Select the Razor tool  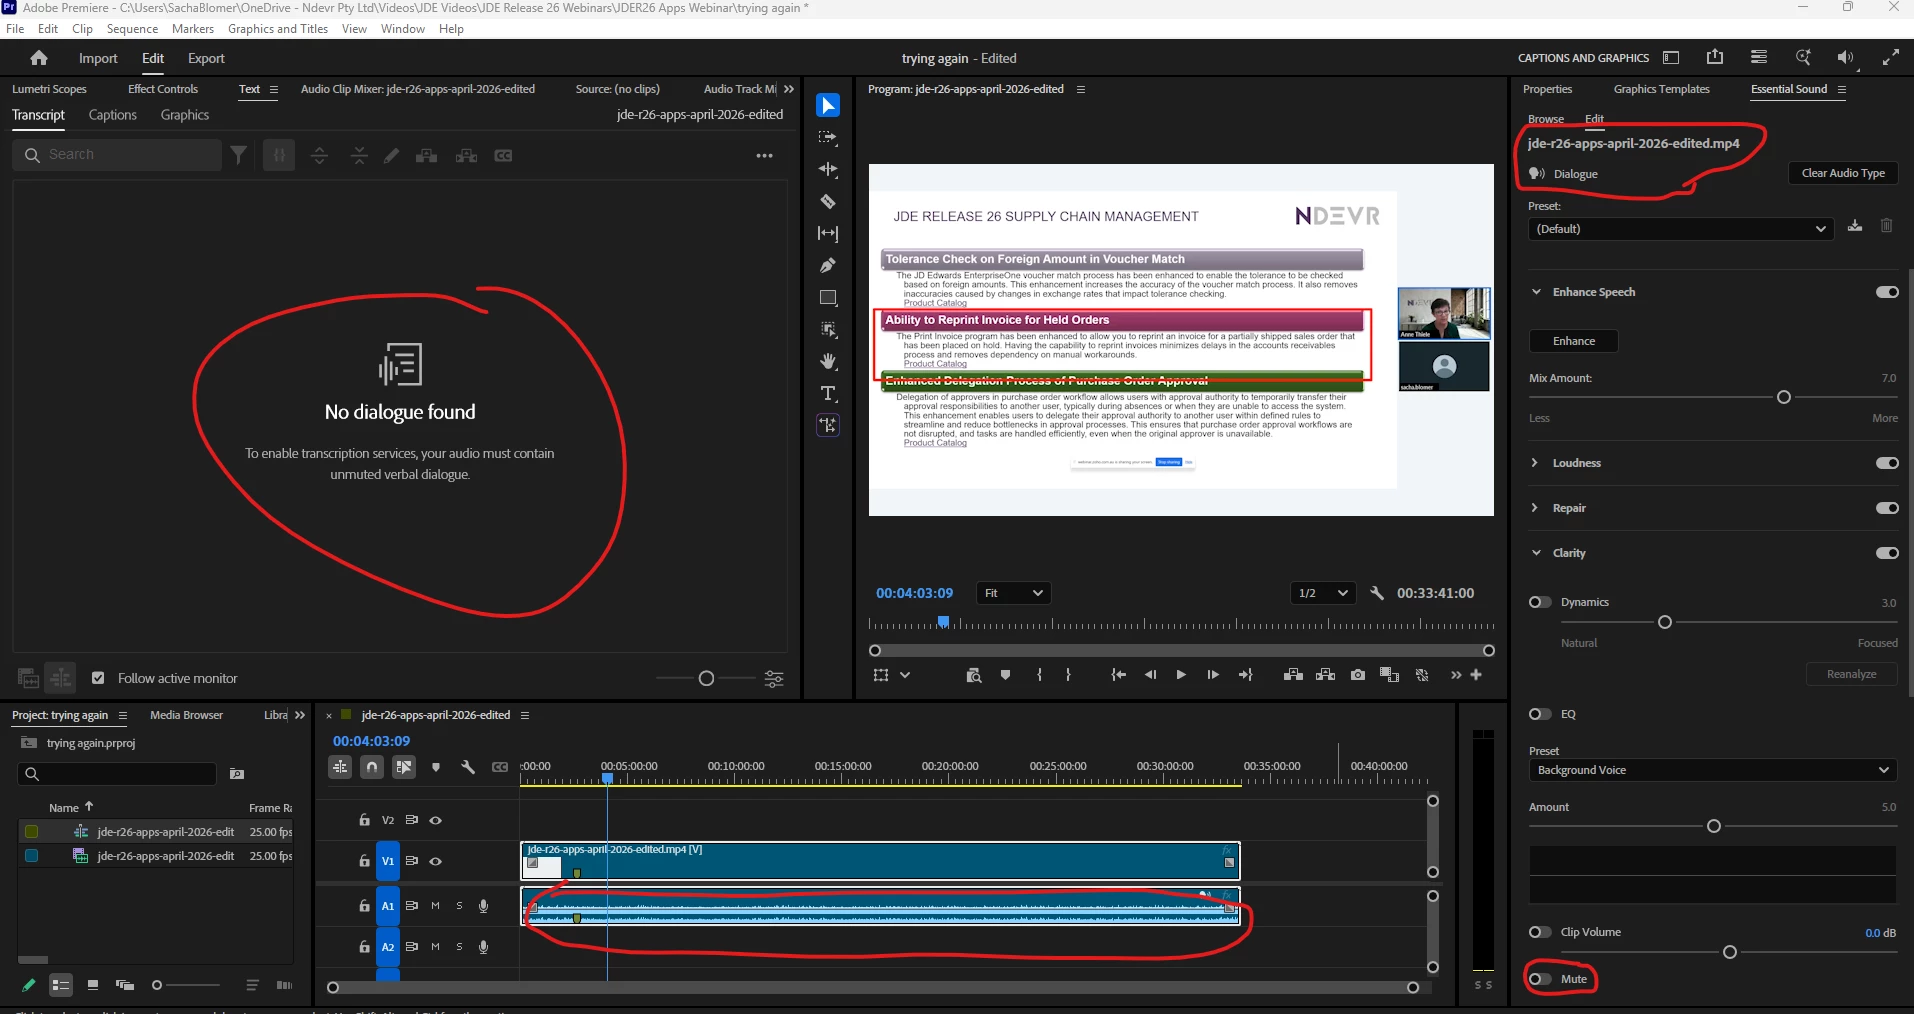(x=828, y=202)
